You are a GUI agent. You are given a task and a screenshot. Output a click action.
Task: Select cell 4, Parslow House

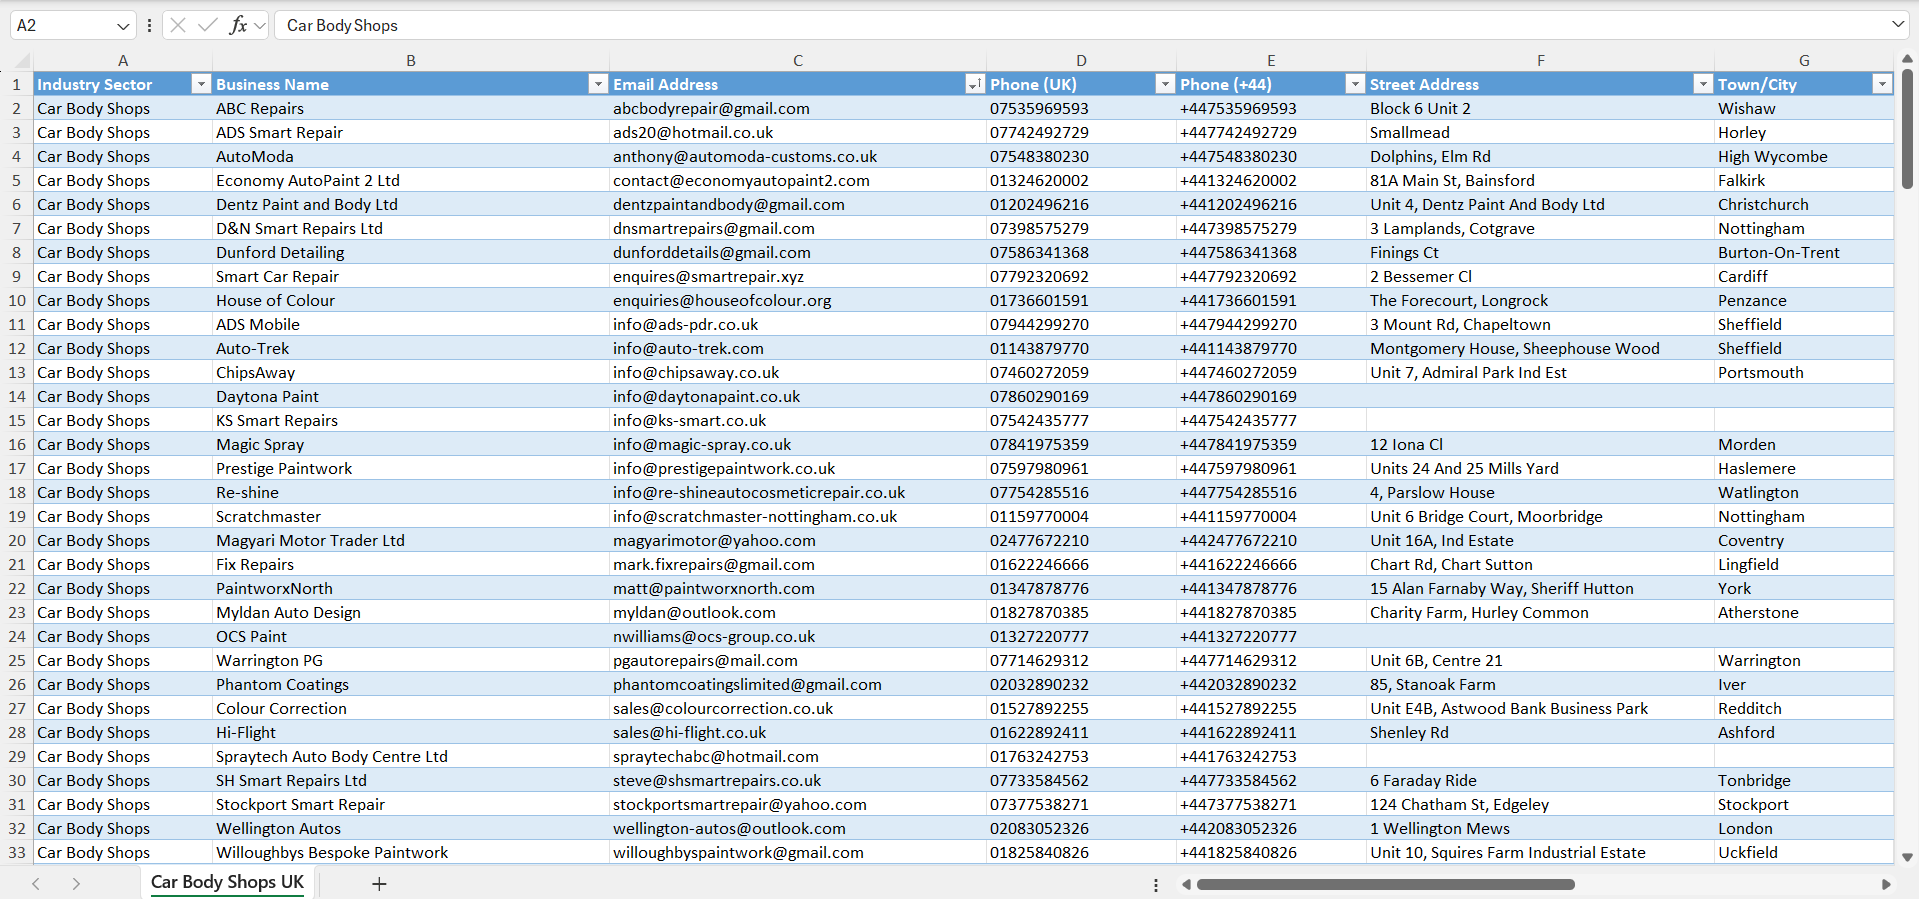click(1540, 492)
